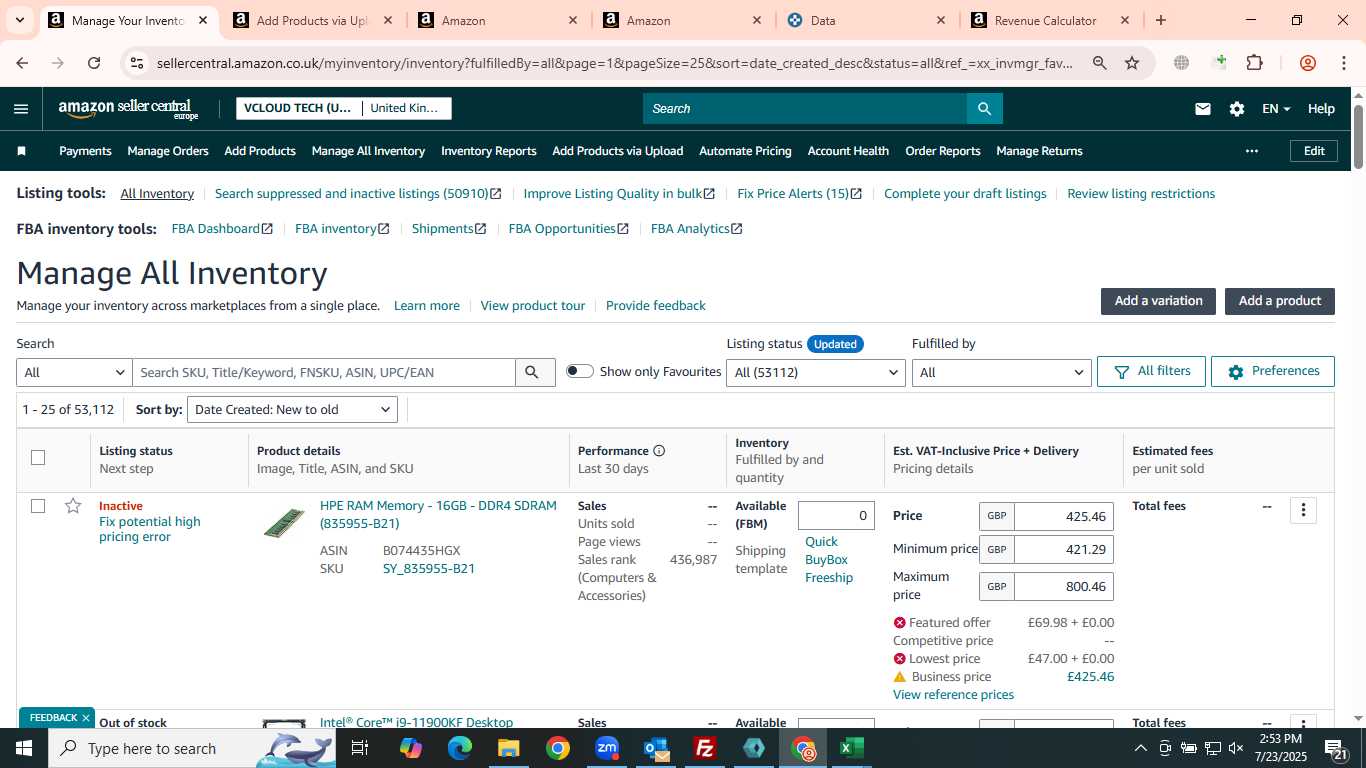The width and height of the screenshot is (1366, 768).
Task: Open Microsoft Edge from taskbar
Action: tap(460, 748)
